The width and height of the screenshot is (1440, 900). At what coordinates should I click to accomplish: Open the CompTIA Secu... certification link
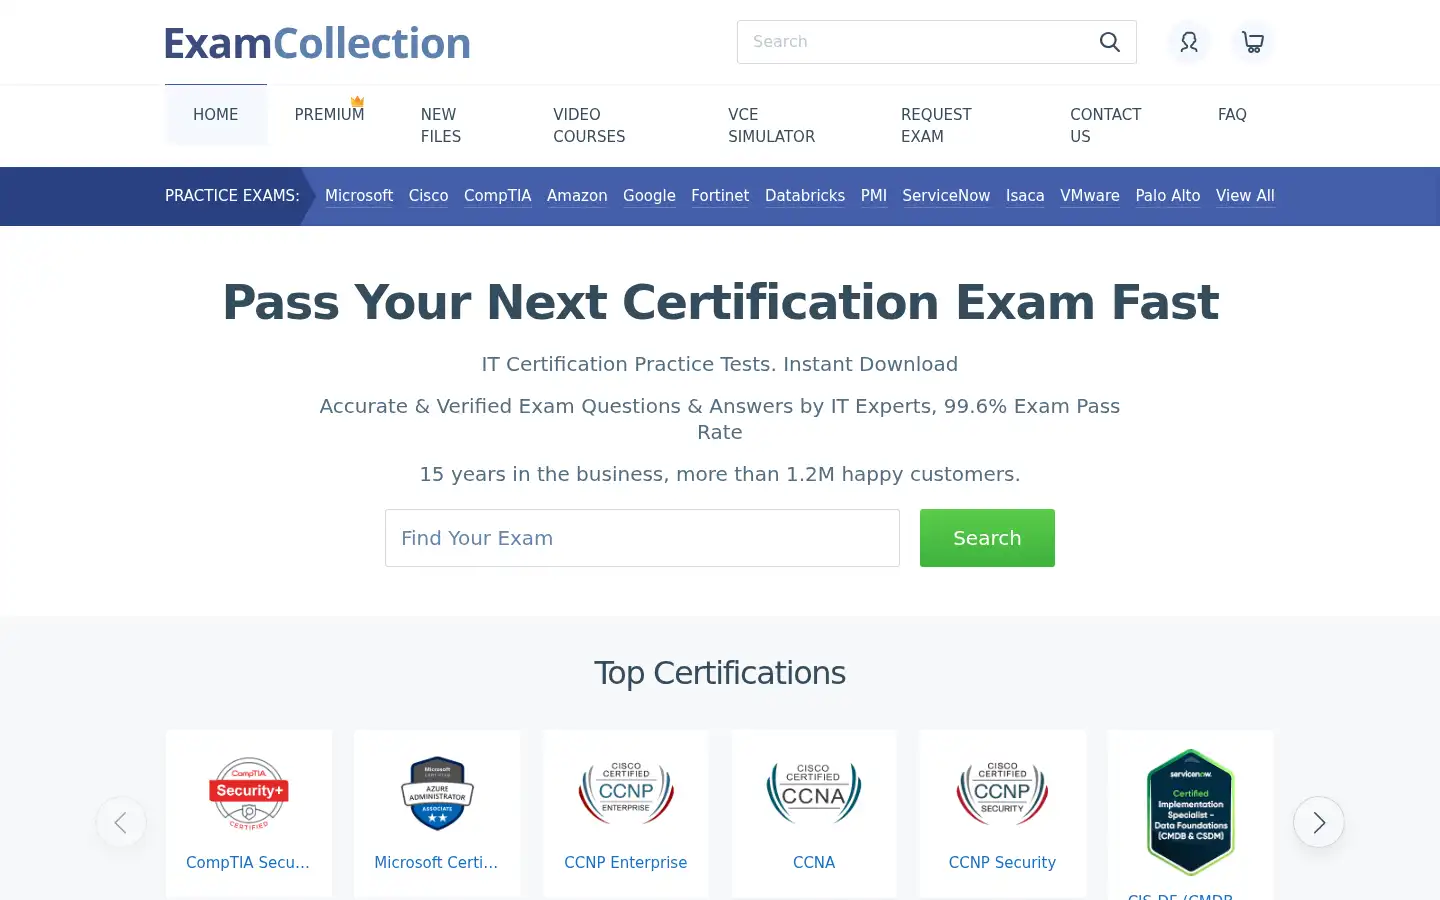(x=248, y=862)
